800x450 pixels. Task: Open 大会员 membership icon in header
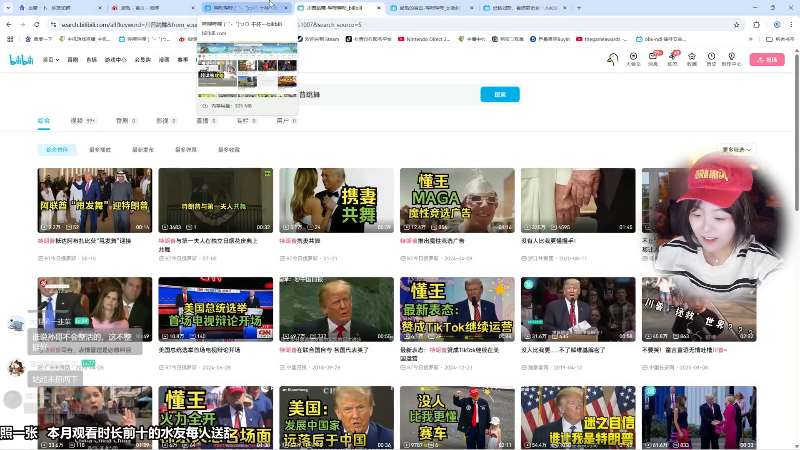click(633, 59)
